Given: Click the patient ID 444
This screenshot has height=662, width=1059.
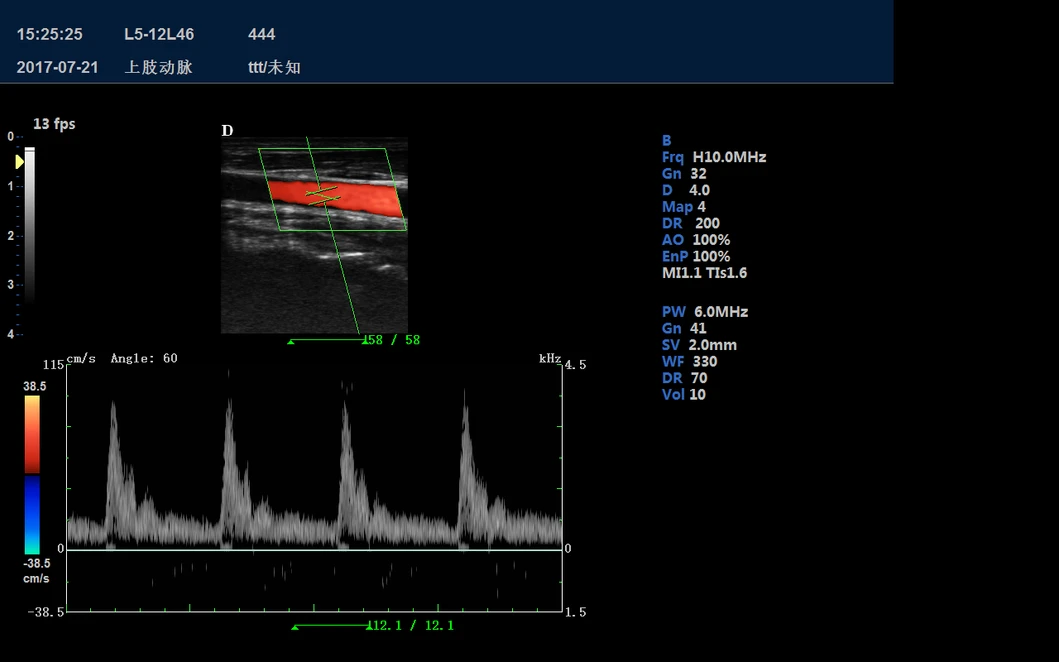Looking at the screenshot, I should [x=261, y=34].
